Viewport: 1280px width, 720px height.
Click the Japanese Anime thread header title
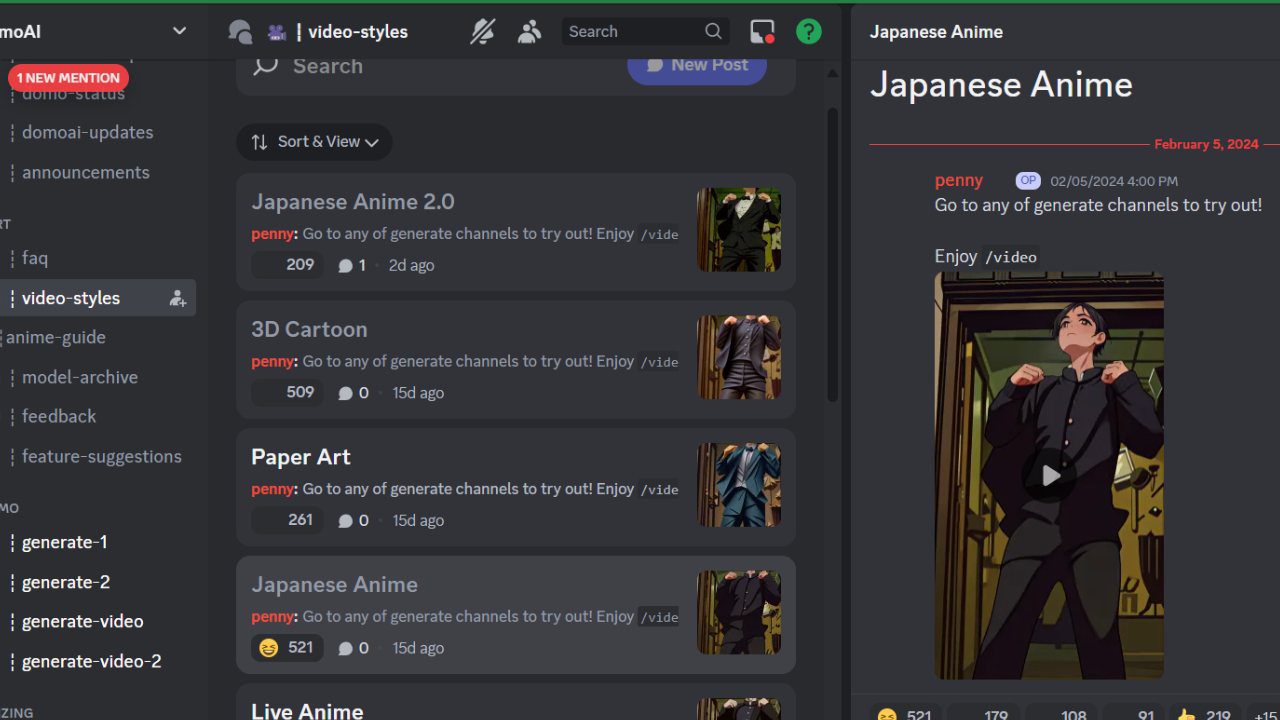pyautogui.click(x=936, y=32)
